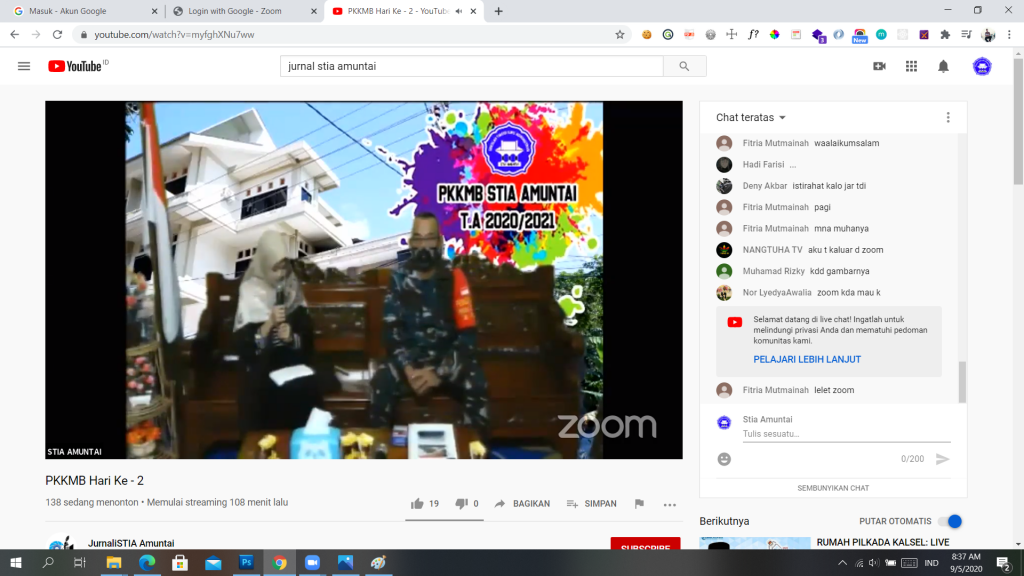The width and height of the screenshot is (1024, 576).
Task: Click the Deny Akbar chat username
Action: (x=765, y=185)
